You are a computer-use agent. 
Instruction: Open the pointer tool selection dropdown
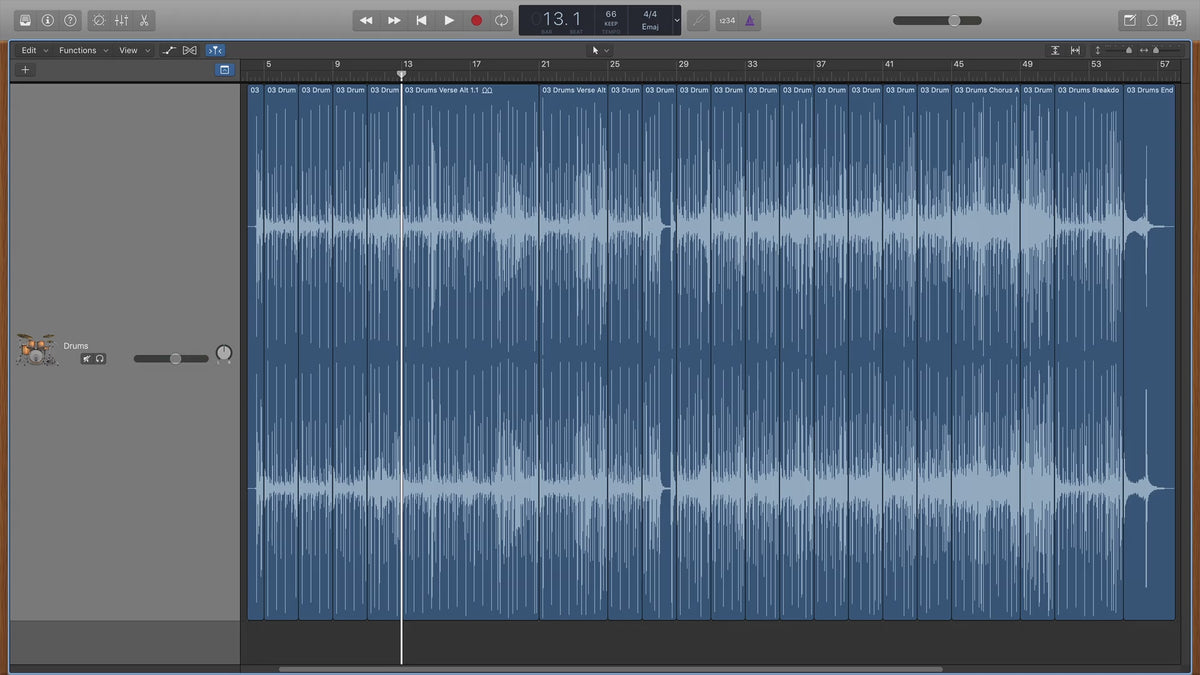[x=600, y=50]
